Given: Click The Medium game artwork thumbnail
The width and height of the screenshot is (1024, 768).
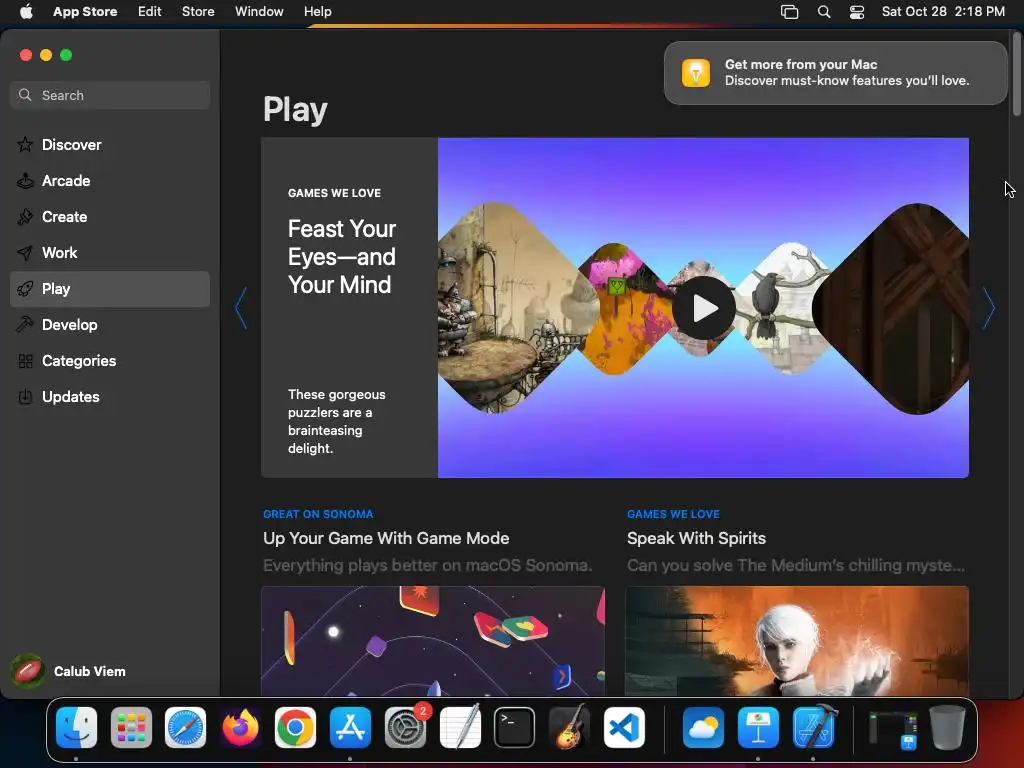Looking at the screenshot, I should 797,641.
